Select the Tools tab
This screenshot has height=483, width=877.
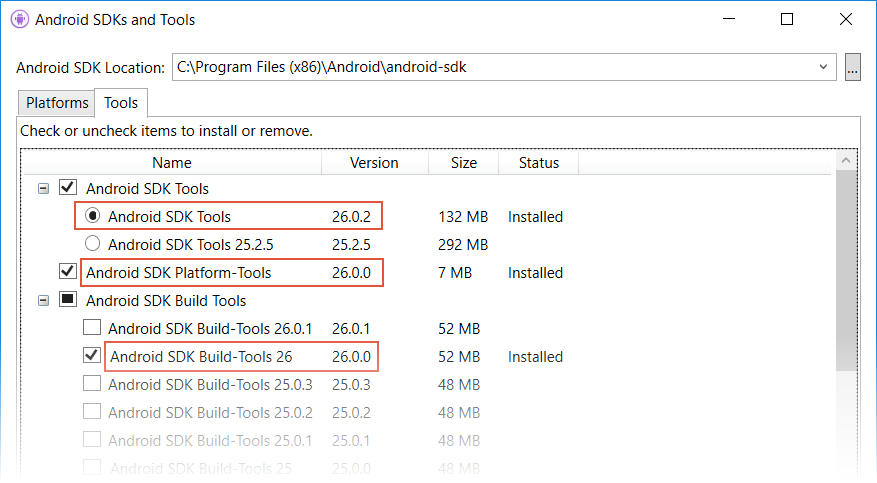121,103
